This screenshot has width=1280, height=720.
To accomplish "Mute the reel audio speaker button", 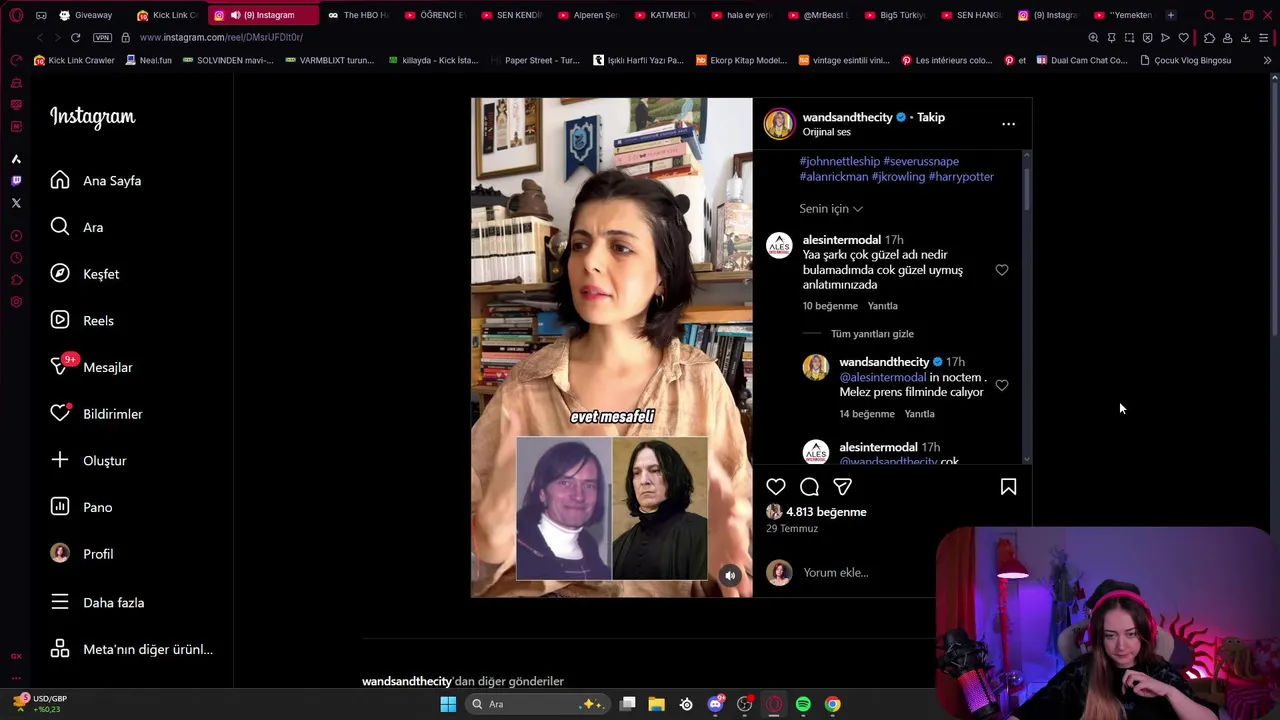I will point(730,575).
